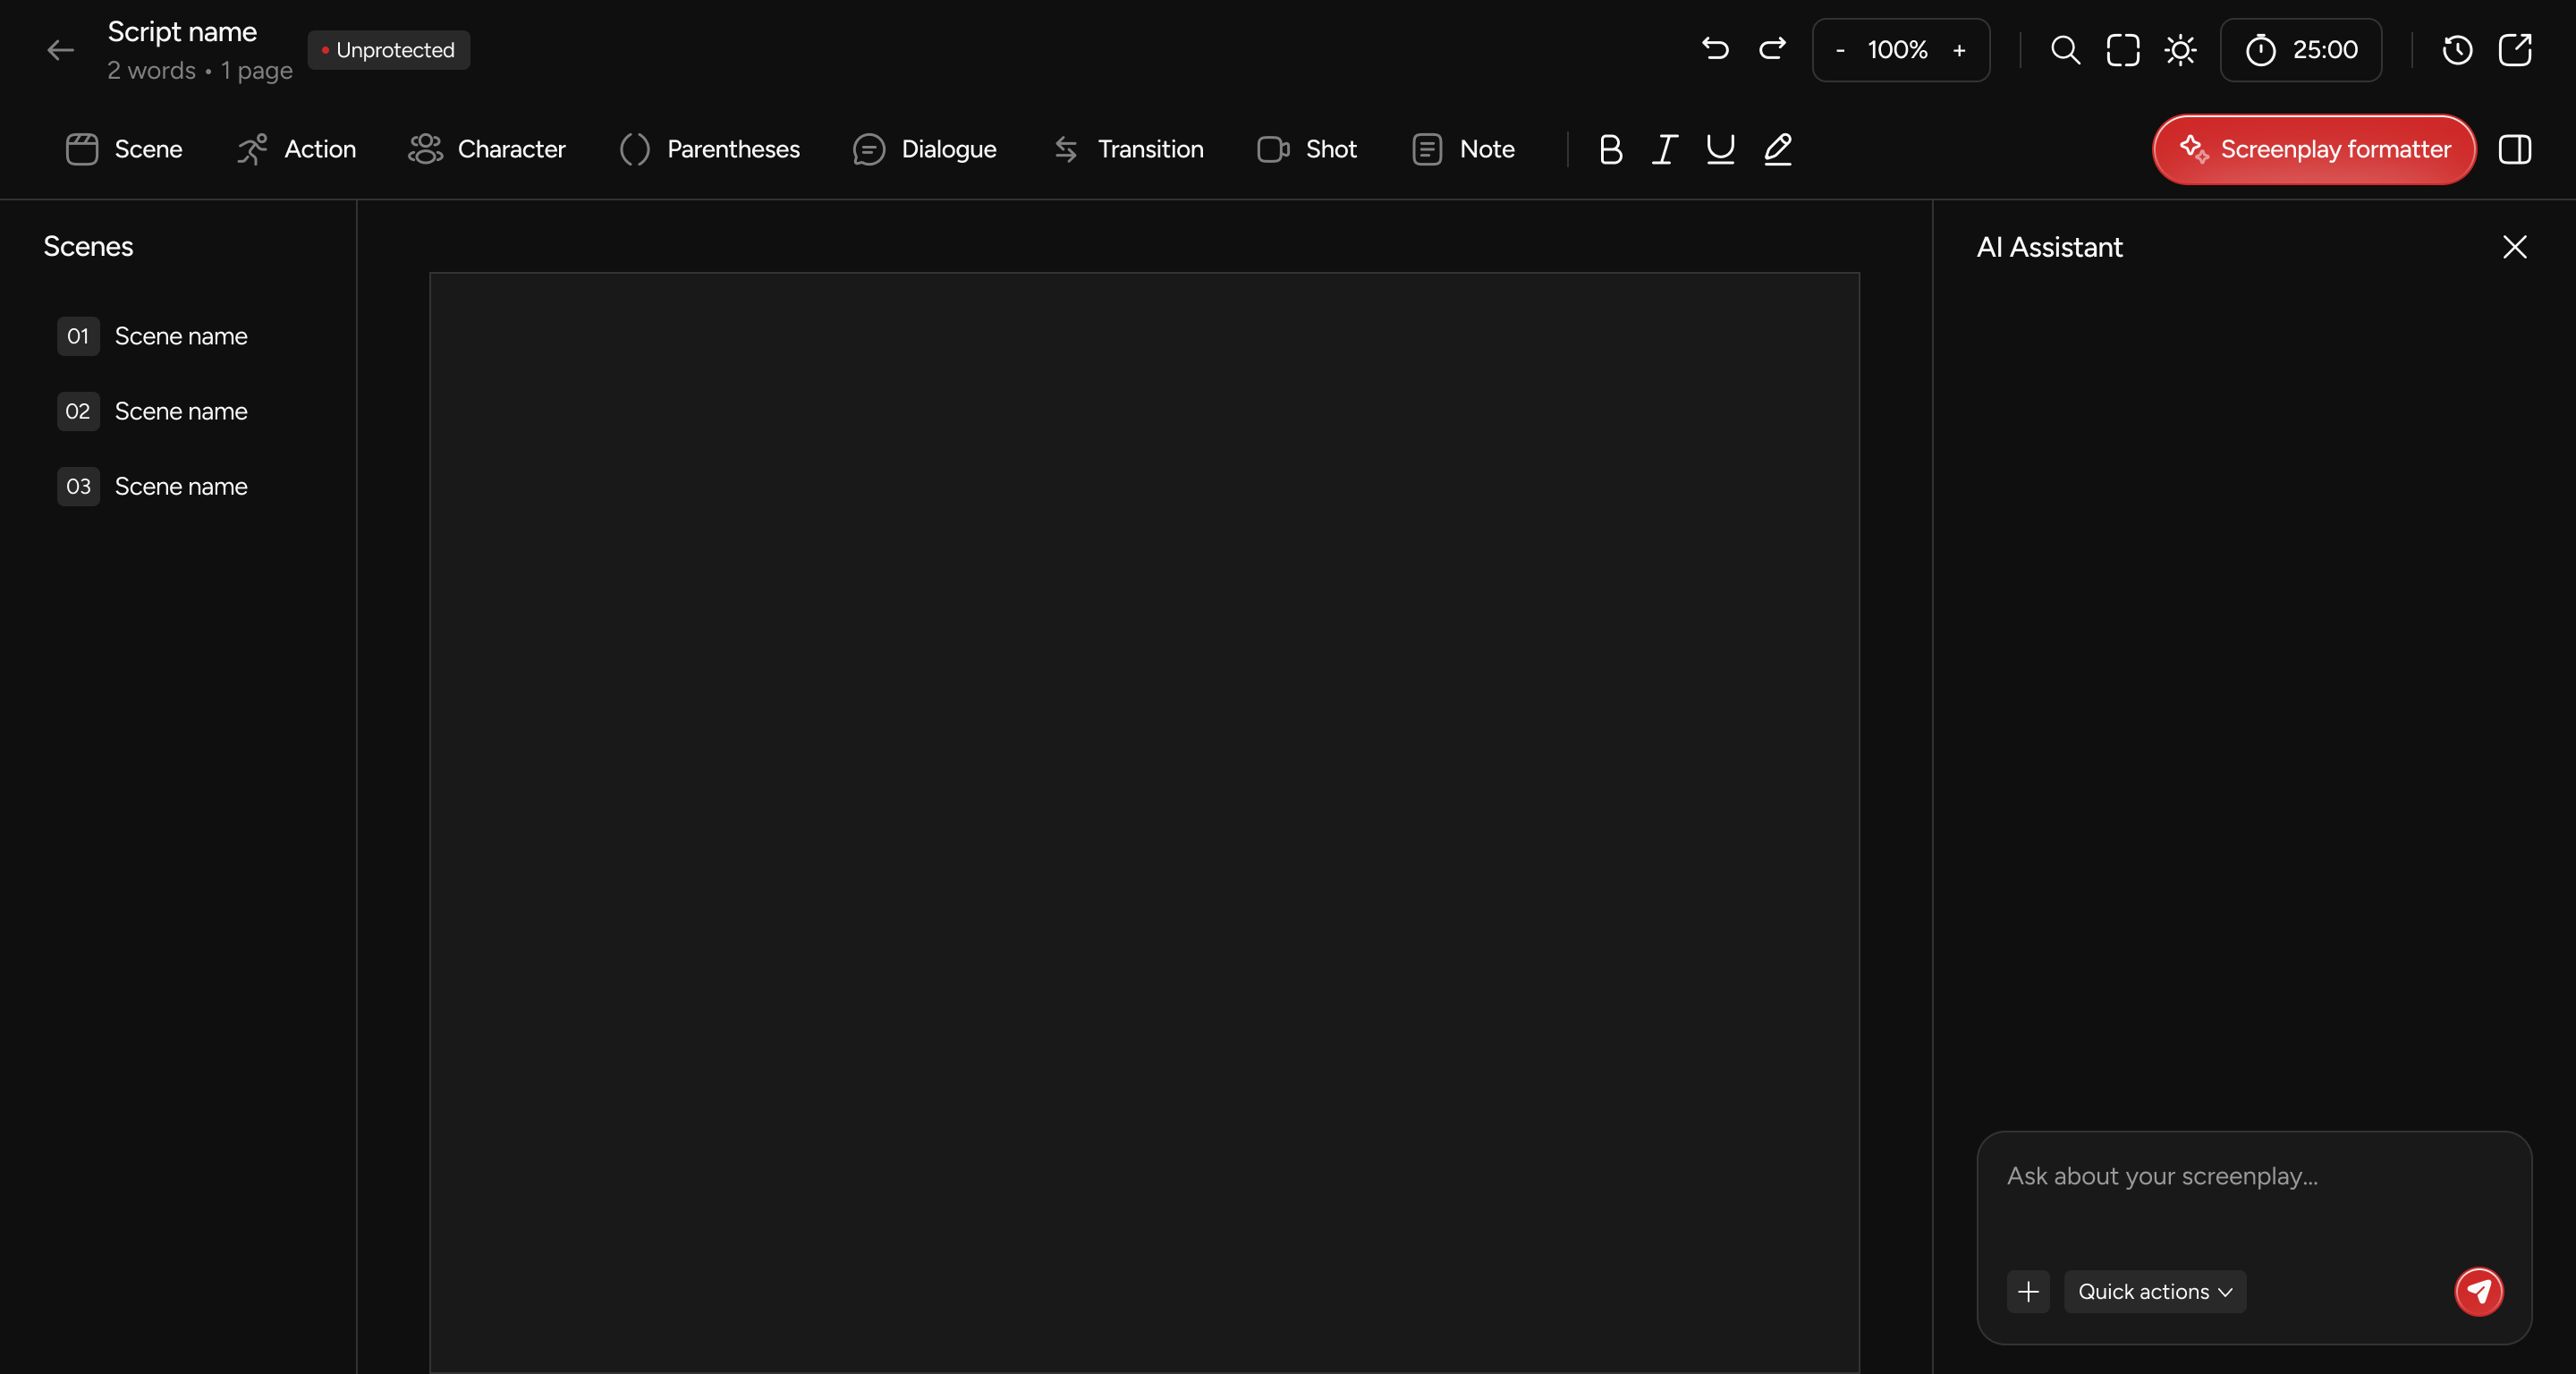Click the redo arrow icon
Viewport: 2576px width, 1374px height.
click(1772, 49)
